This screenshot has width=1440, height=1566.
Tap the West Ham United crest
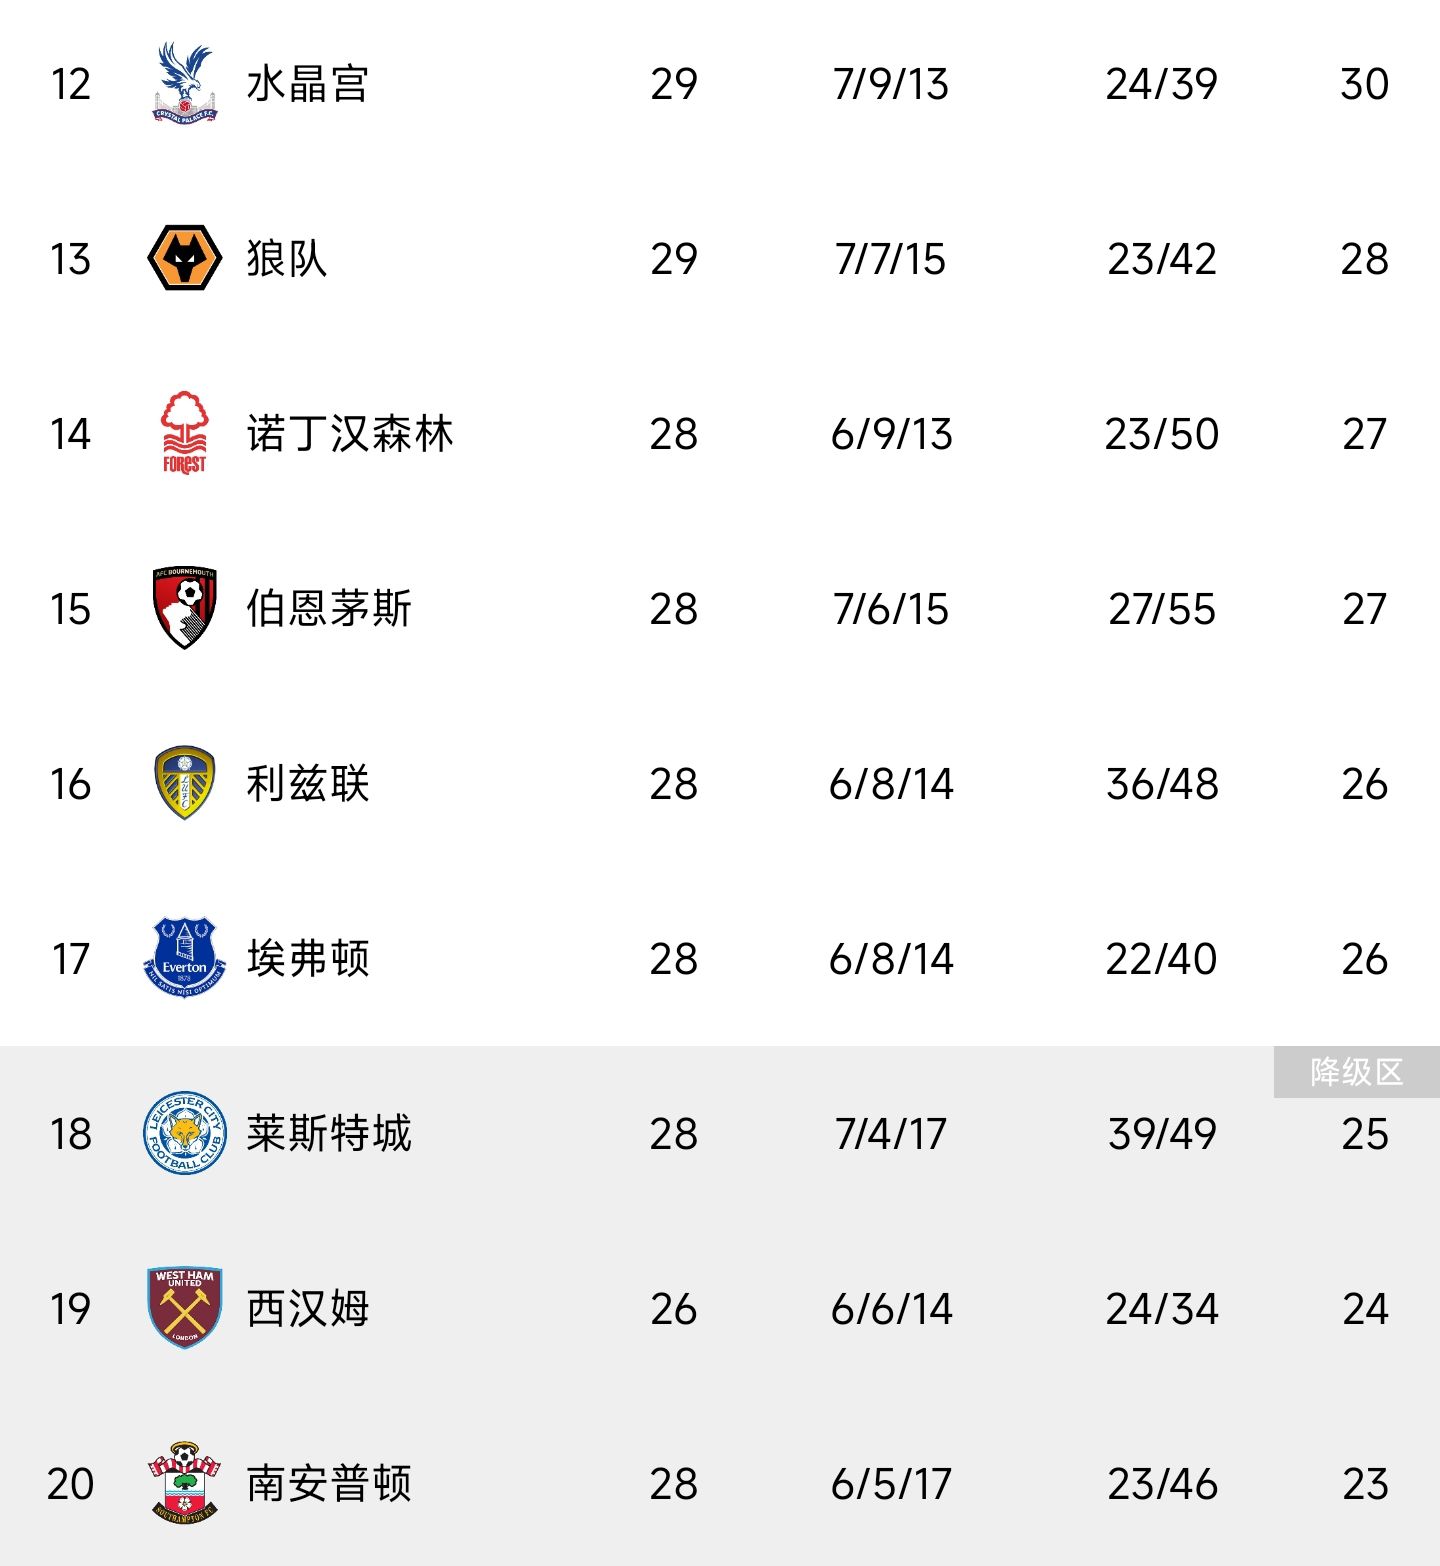(x=184, y=1308)
